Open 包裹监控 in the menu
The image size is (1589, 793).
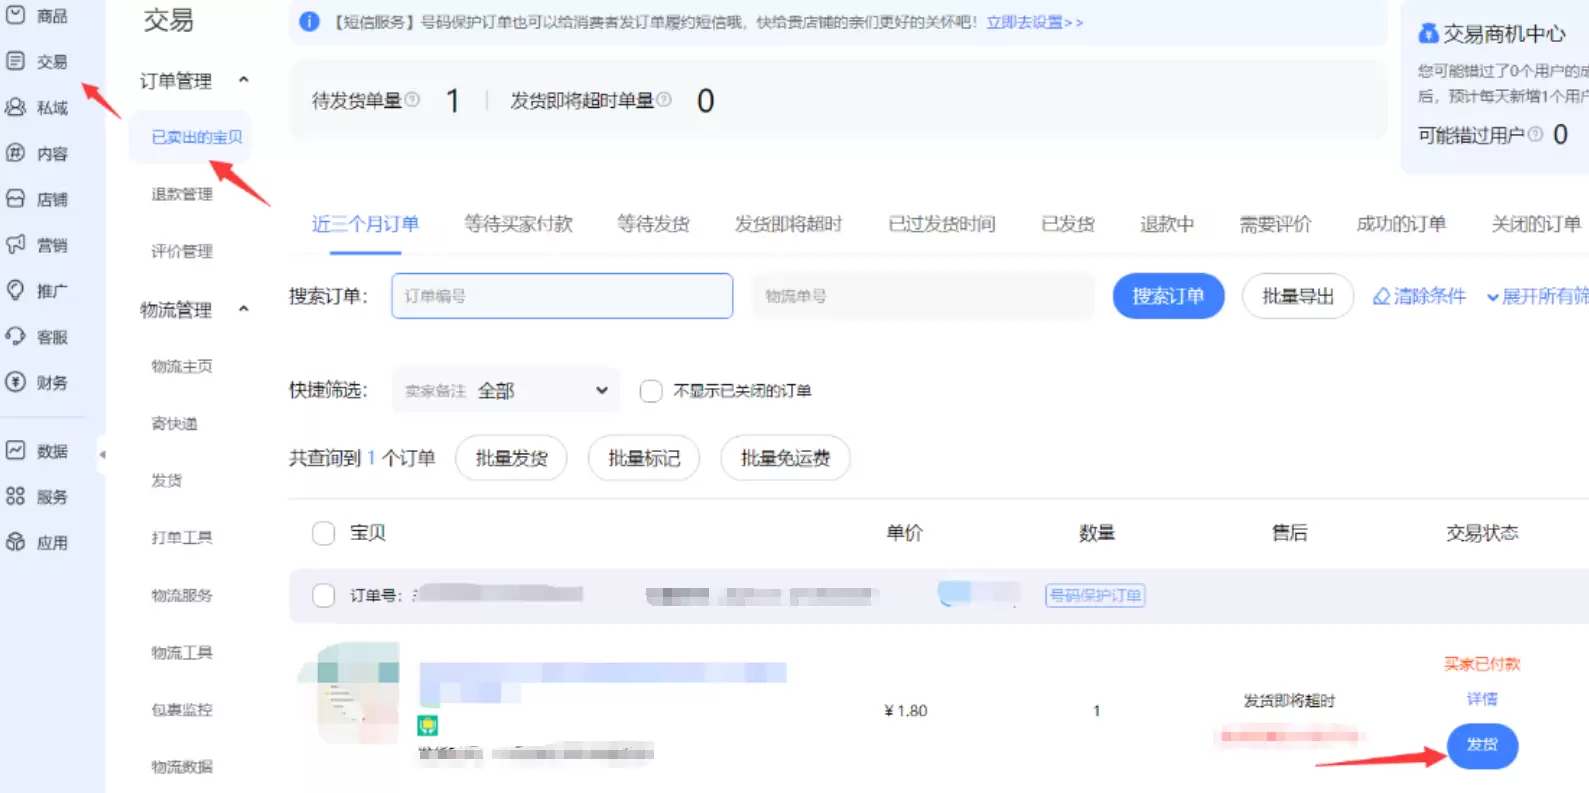click(182, 709)
